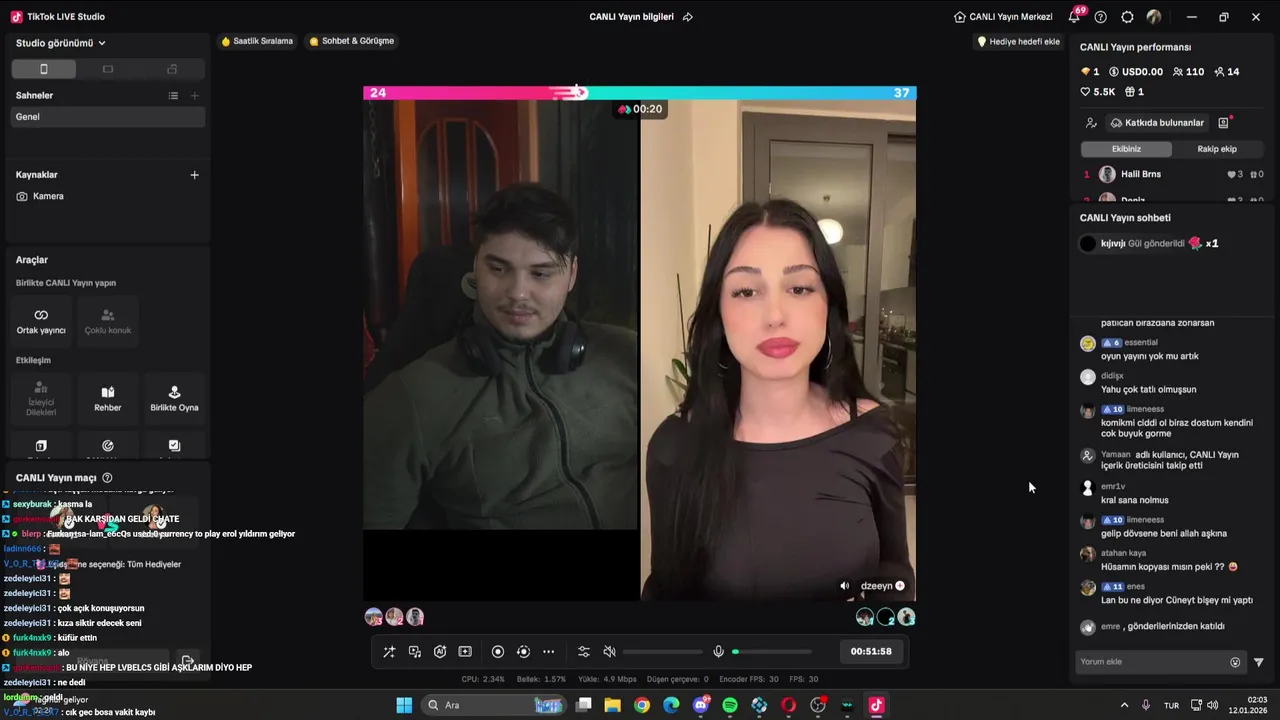Open the Çoklu konuk tool

pos(108,321)
